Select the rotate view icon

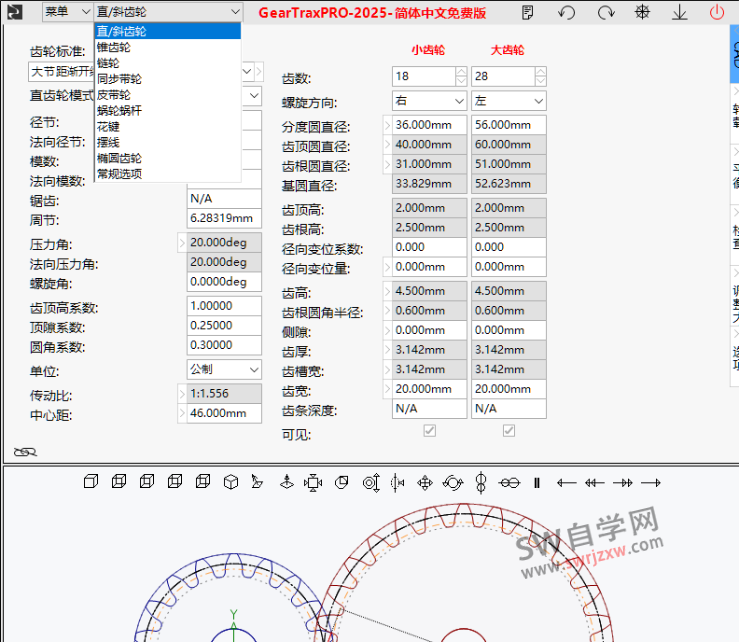(x=453, y=483)
